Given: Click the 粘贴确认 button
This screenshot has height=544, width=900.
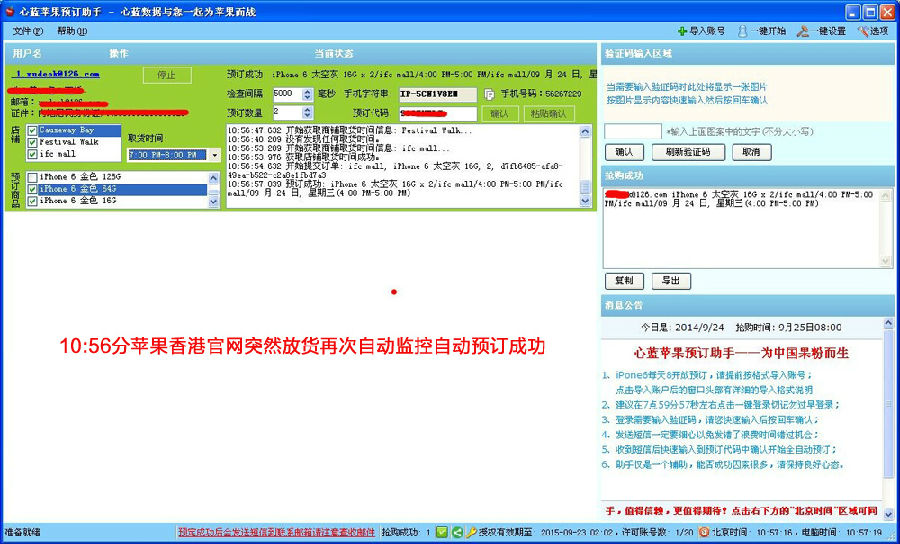Looking at the screenshot, I should pos(549,114).
